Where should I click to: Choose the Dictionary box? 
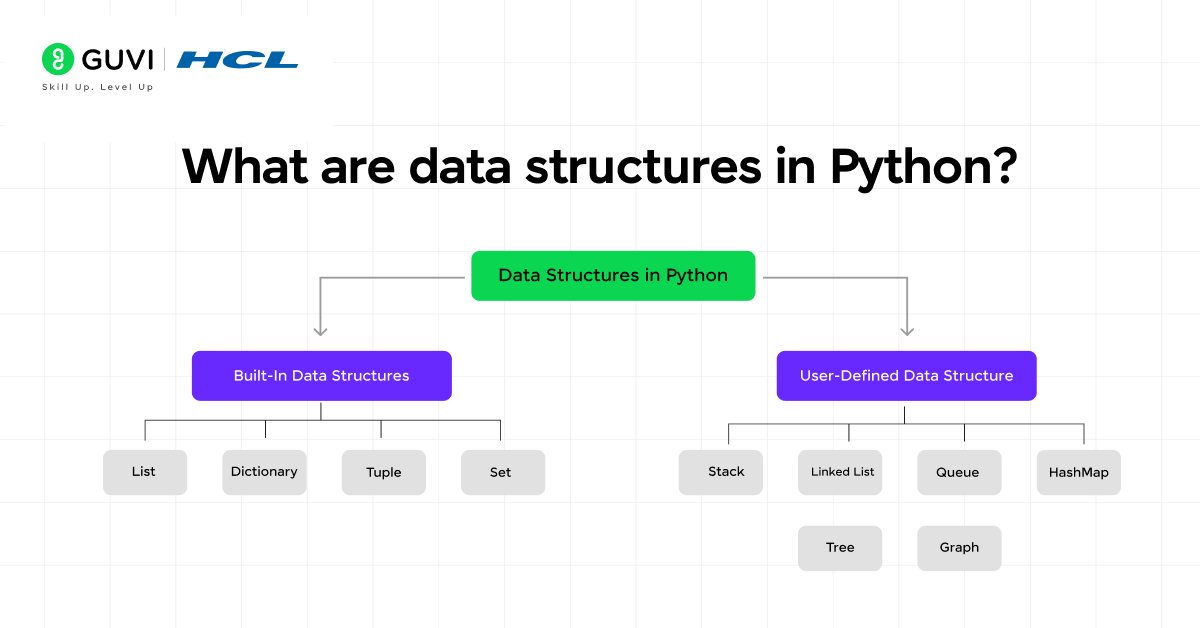click(x=264, y=472)
